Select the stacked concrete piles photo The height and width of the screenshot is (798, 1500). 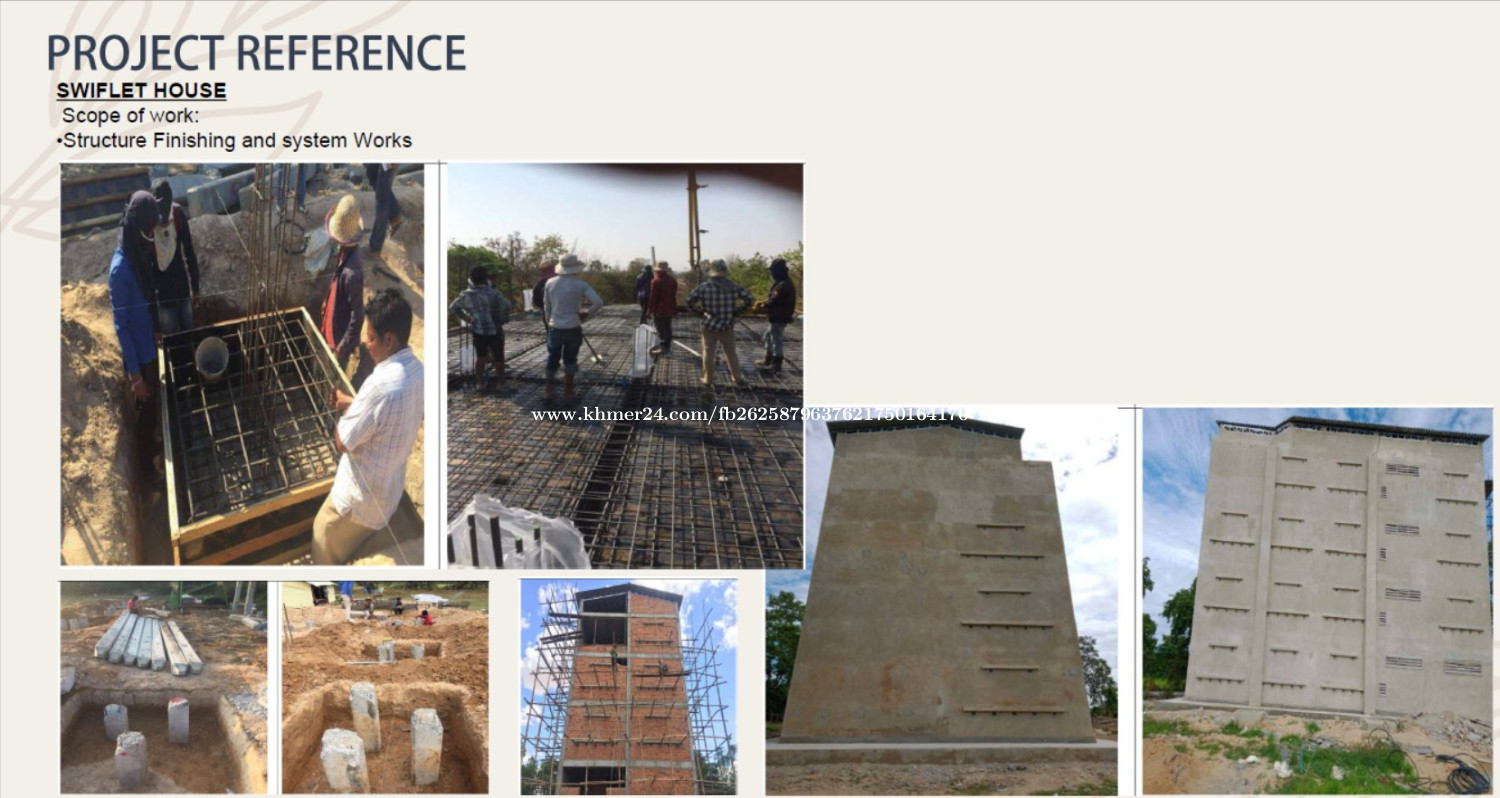(164, 687)
